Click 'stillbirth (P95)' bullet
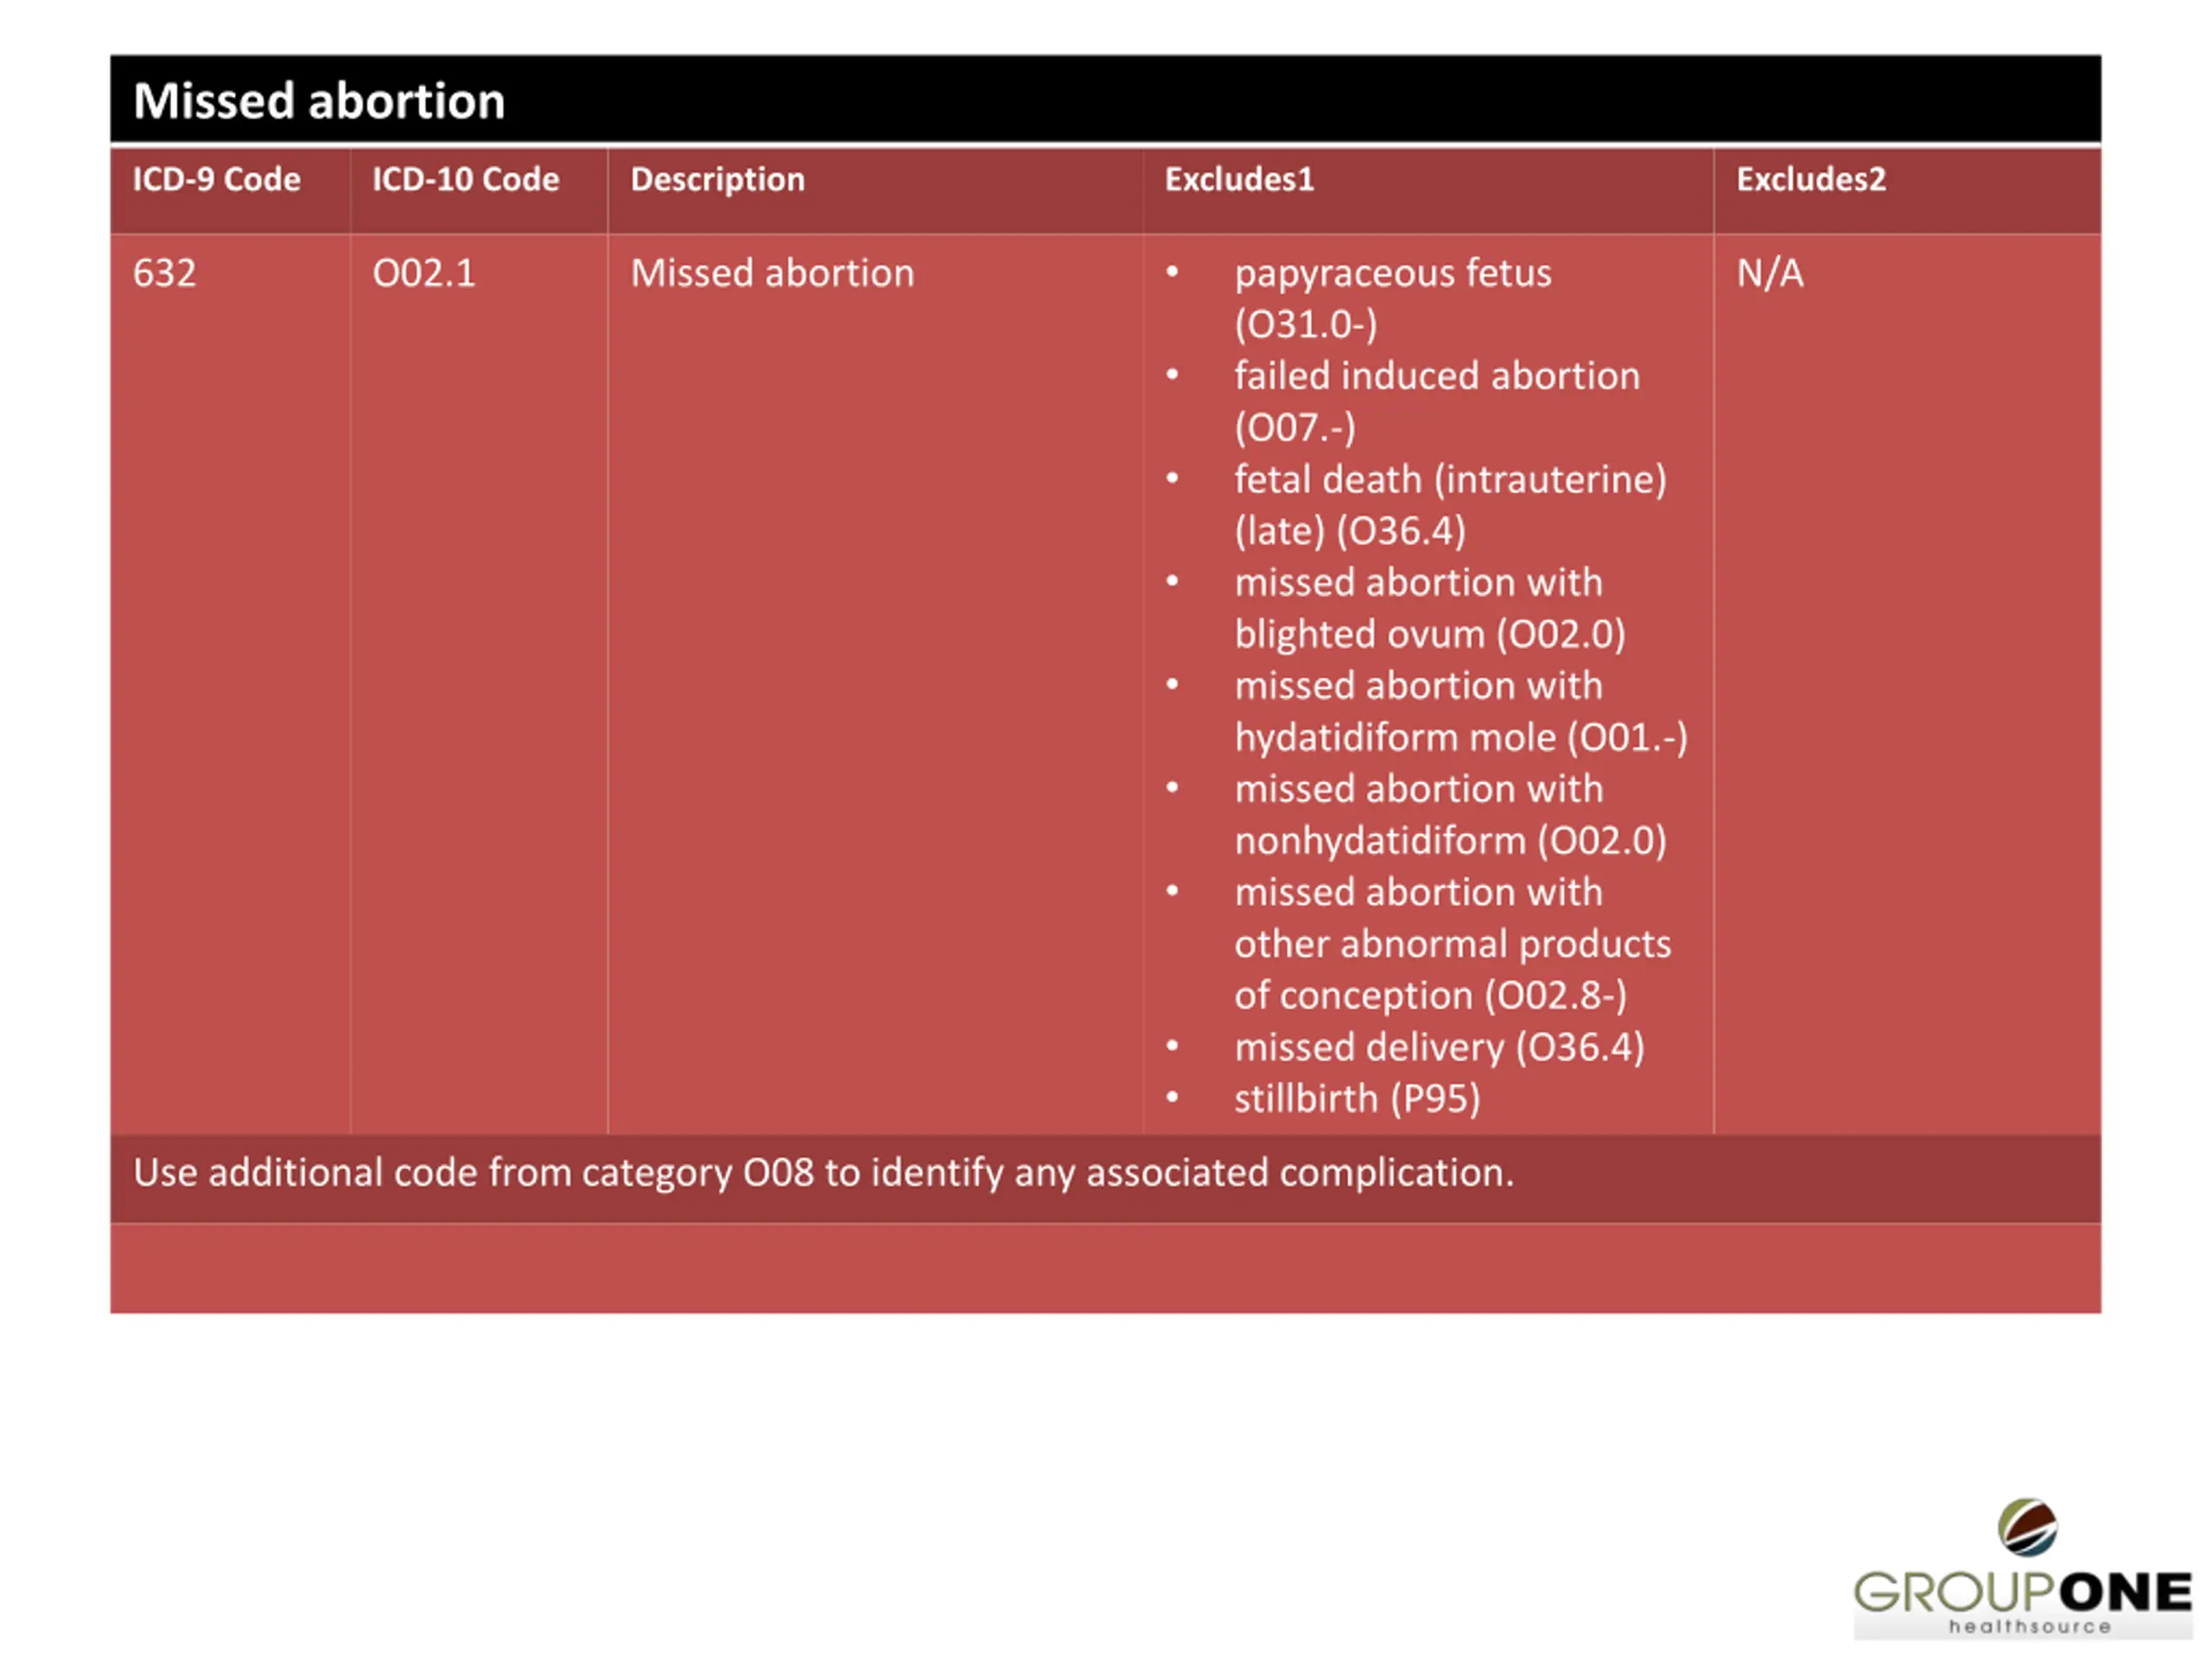2212x1659 pixels. [1356, 1098]
